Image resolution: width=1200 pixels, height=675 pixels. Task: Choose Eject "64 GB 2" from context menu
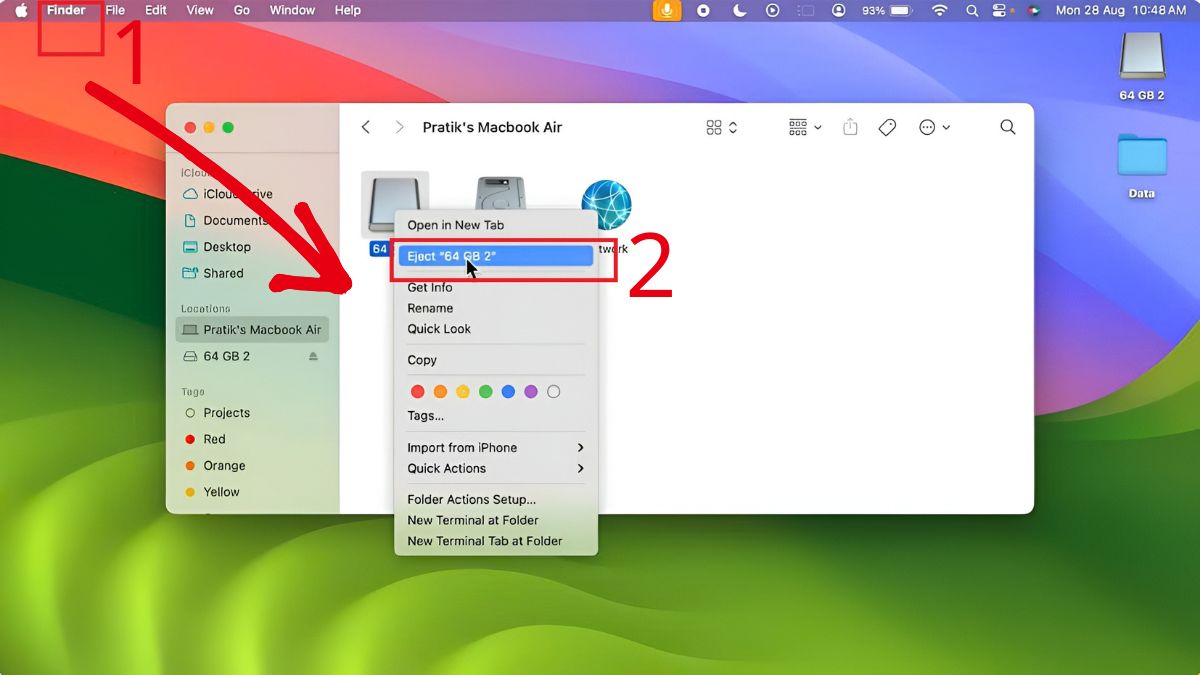pyautogui.click(x=496, y=256)
